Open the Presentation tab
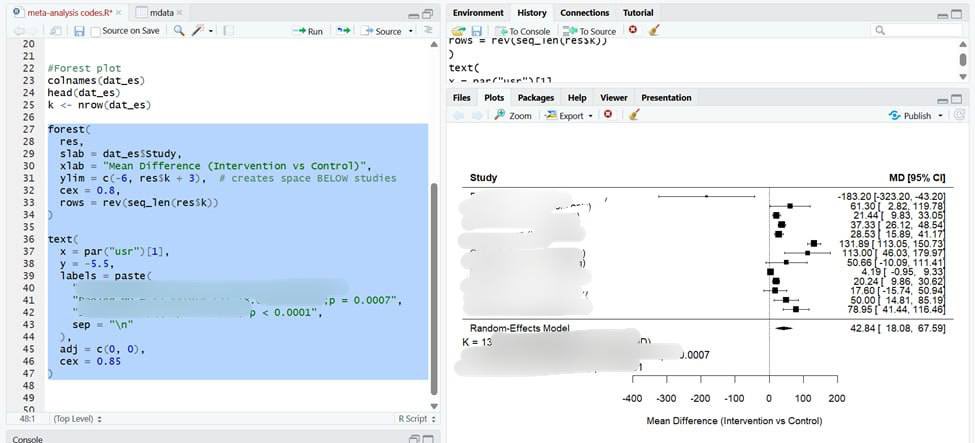The image size is (975, 443). coord(666,98)
